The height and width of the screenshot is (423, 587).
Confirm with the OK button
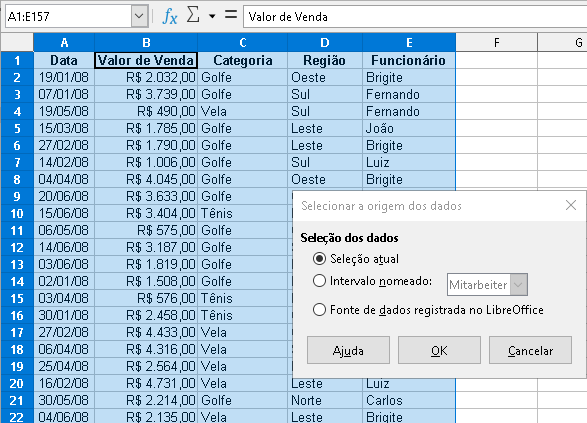[439, 350]
